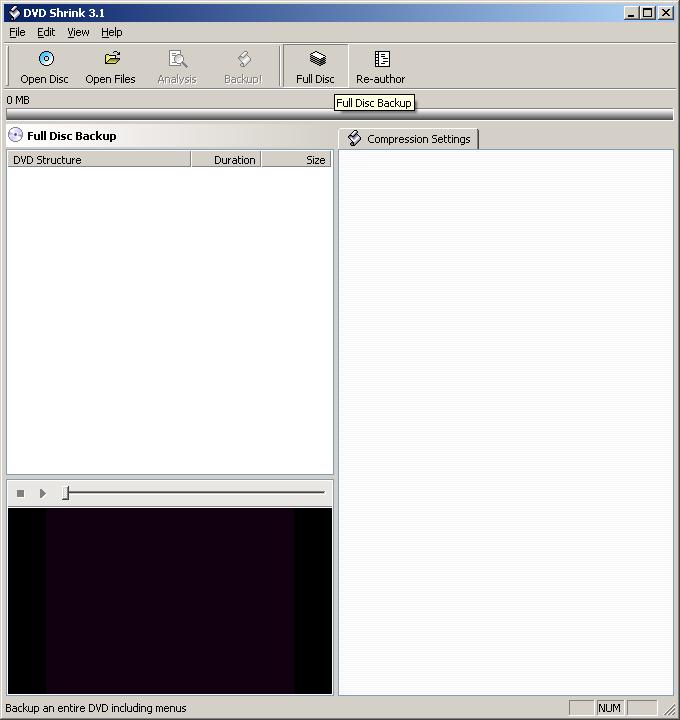Sort by the Duration column header
This screenshot has width=680, height=720.
coord(226,159)
